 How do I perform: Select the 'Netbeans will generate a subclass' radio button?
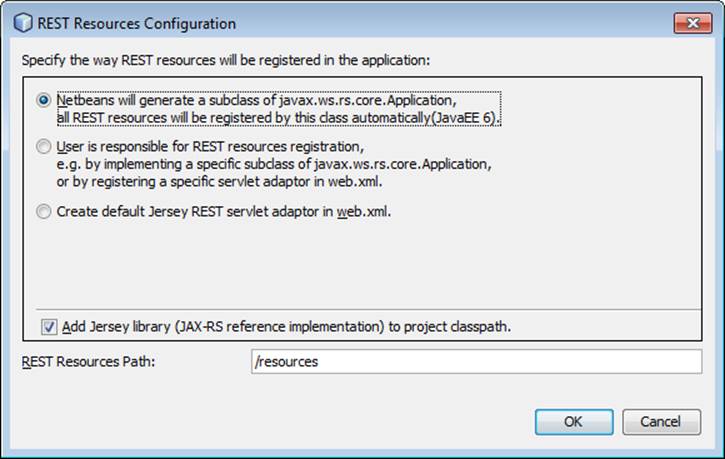click(x=43, y=101)
